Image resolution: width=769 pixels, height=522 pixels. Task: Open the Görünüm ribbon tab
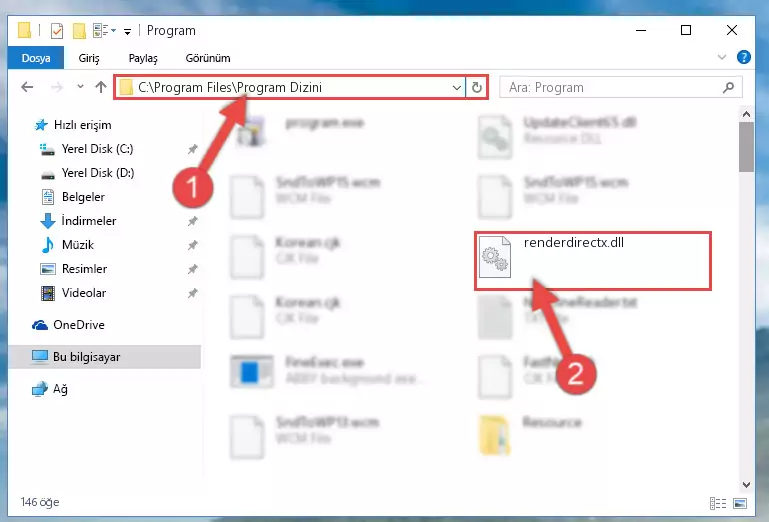point(208,58)
